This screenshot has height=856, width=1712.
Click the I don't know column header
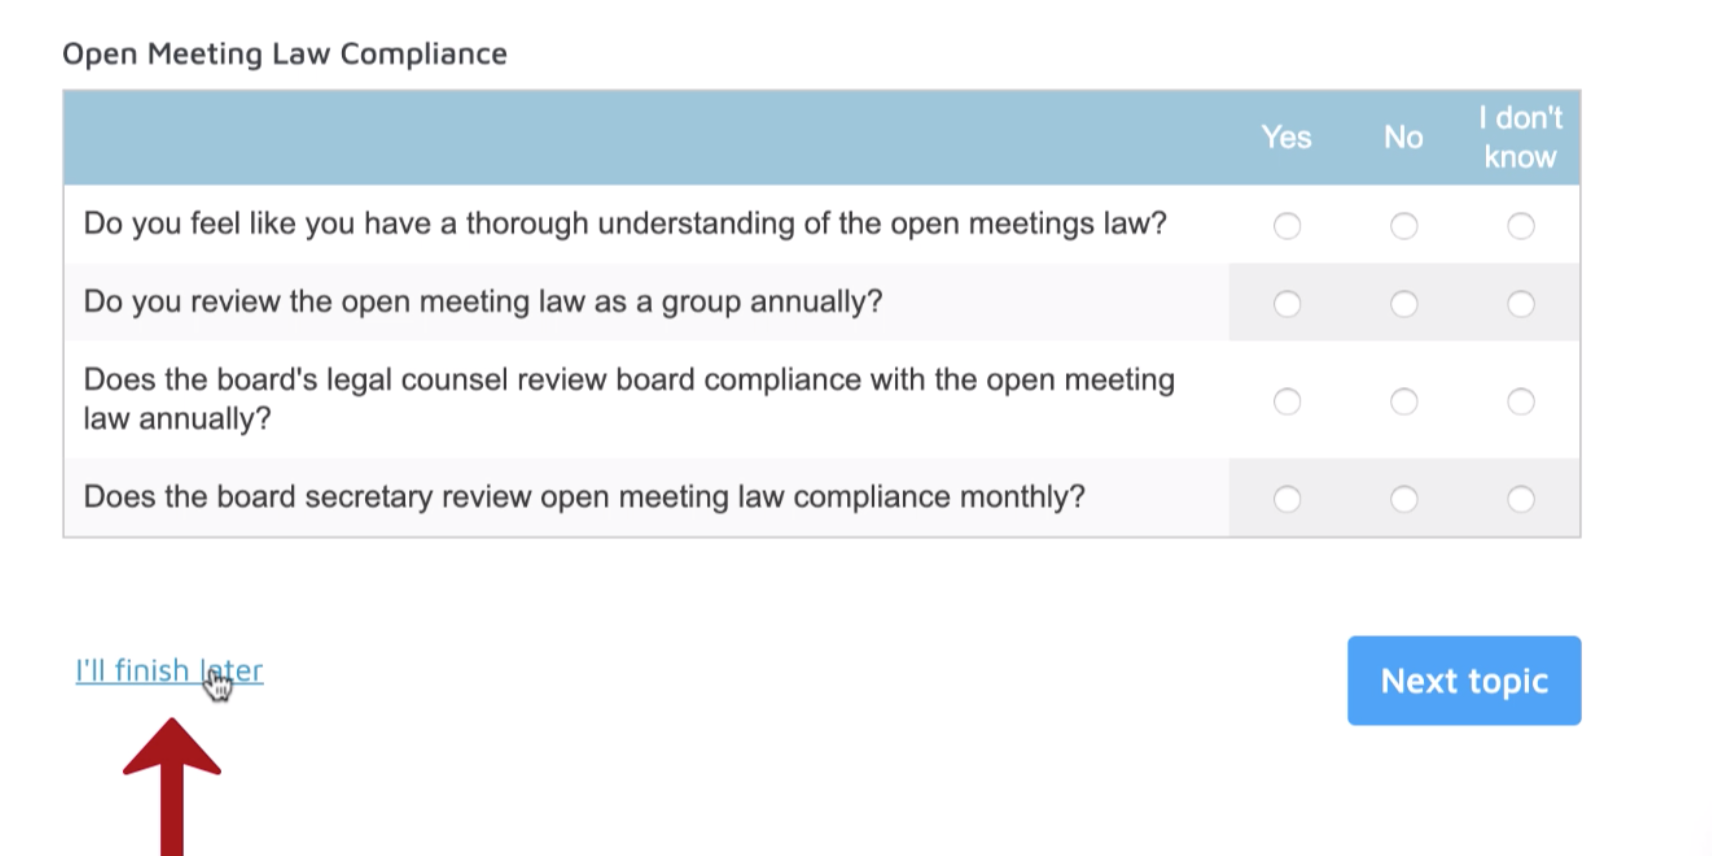pos(1520,137)
